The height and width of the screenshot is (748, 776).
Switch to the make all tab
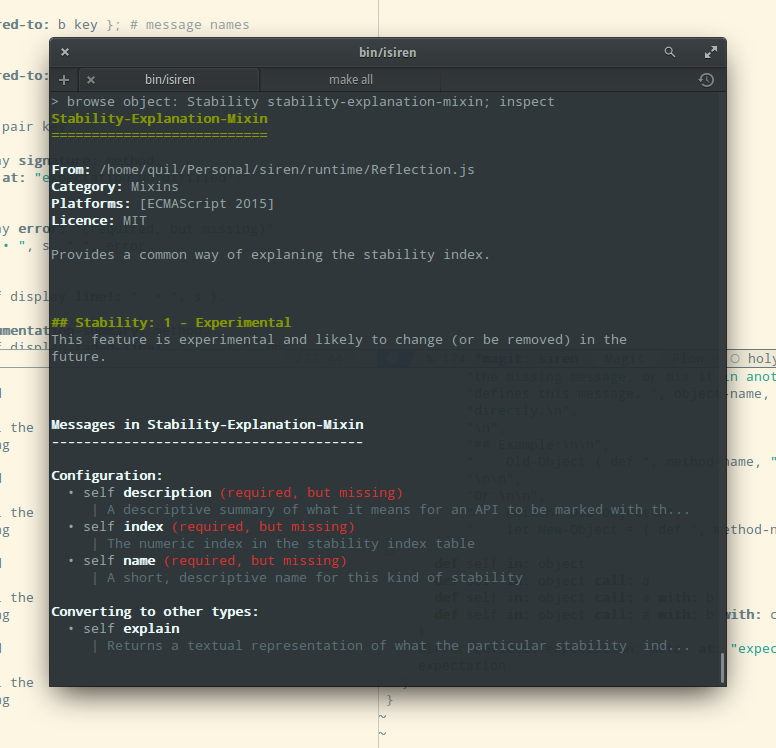click(x=351, y=80)
